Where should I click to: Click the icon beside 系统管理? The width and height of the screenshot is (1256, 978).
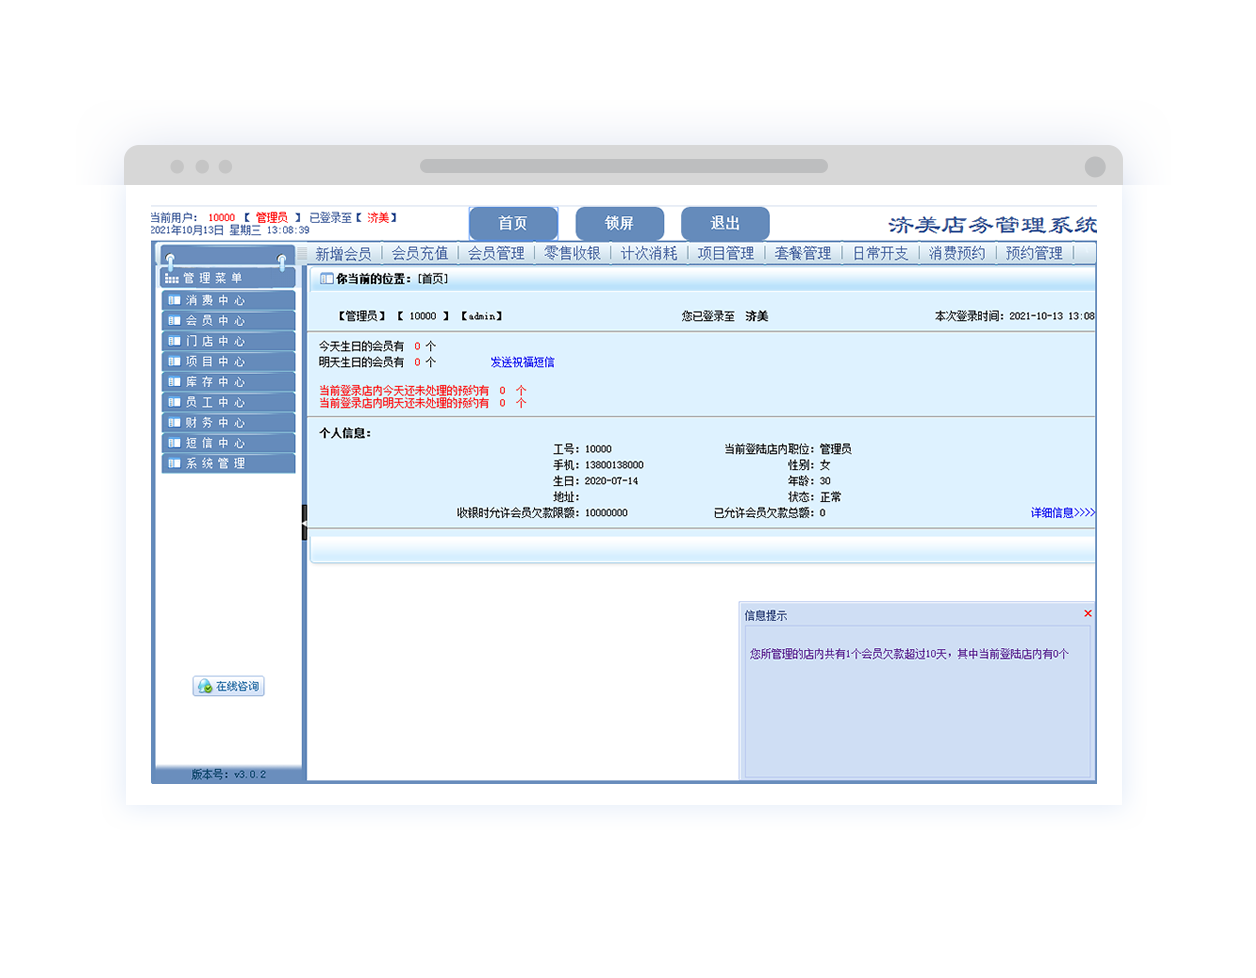point(175,464)
